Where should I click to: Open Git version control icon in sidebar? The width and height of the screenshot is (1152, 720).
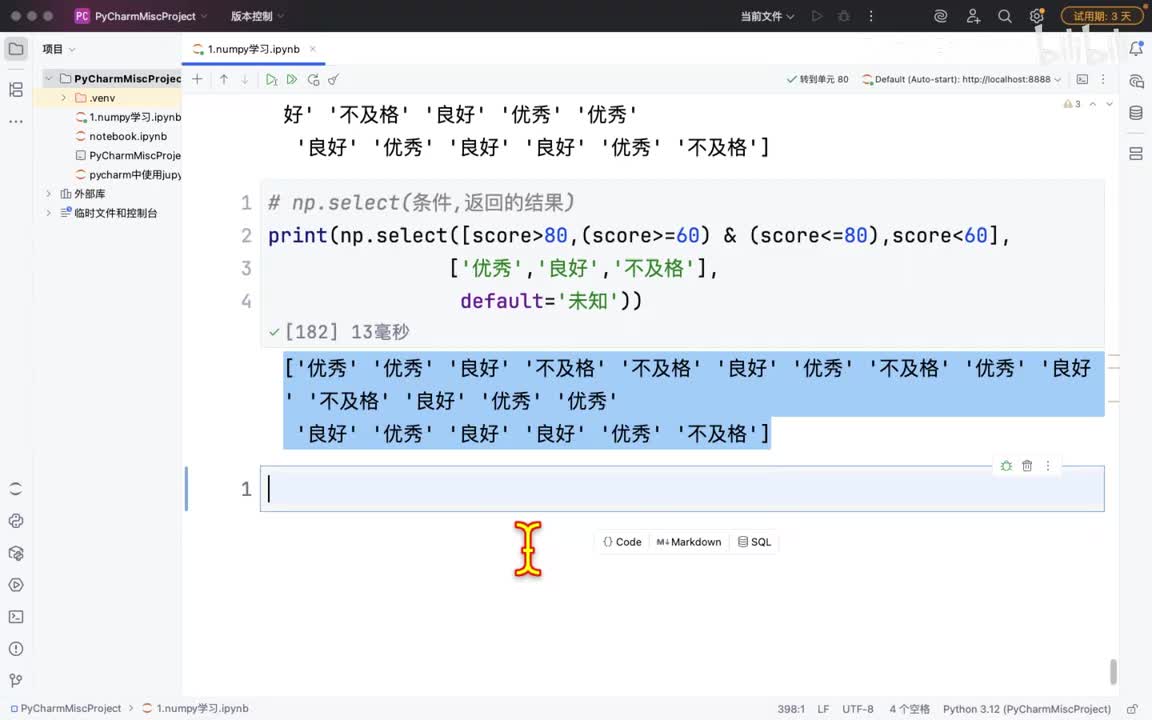(16, 680)
